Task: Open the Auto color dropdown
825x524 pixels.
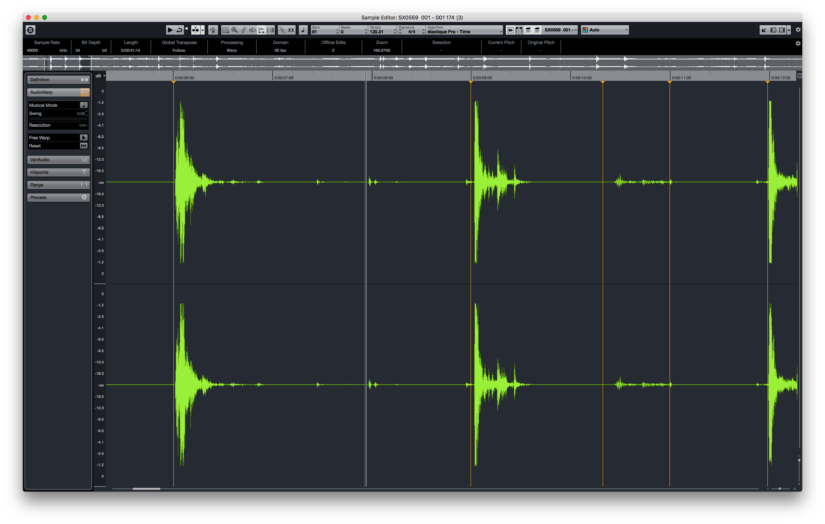Action: [x=605, y=30]
